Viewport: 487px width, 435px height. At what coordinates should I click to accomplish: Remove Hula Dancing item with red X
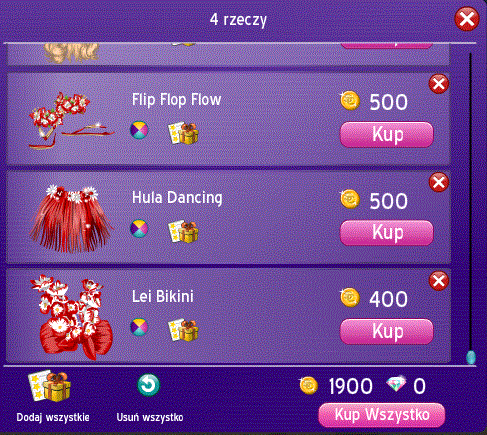[x=439, y=182]
